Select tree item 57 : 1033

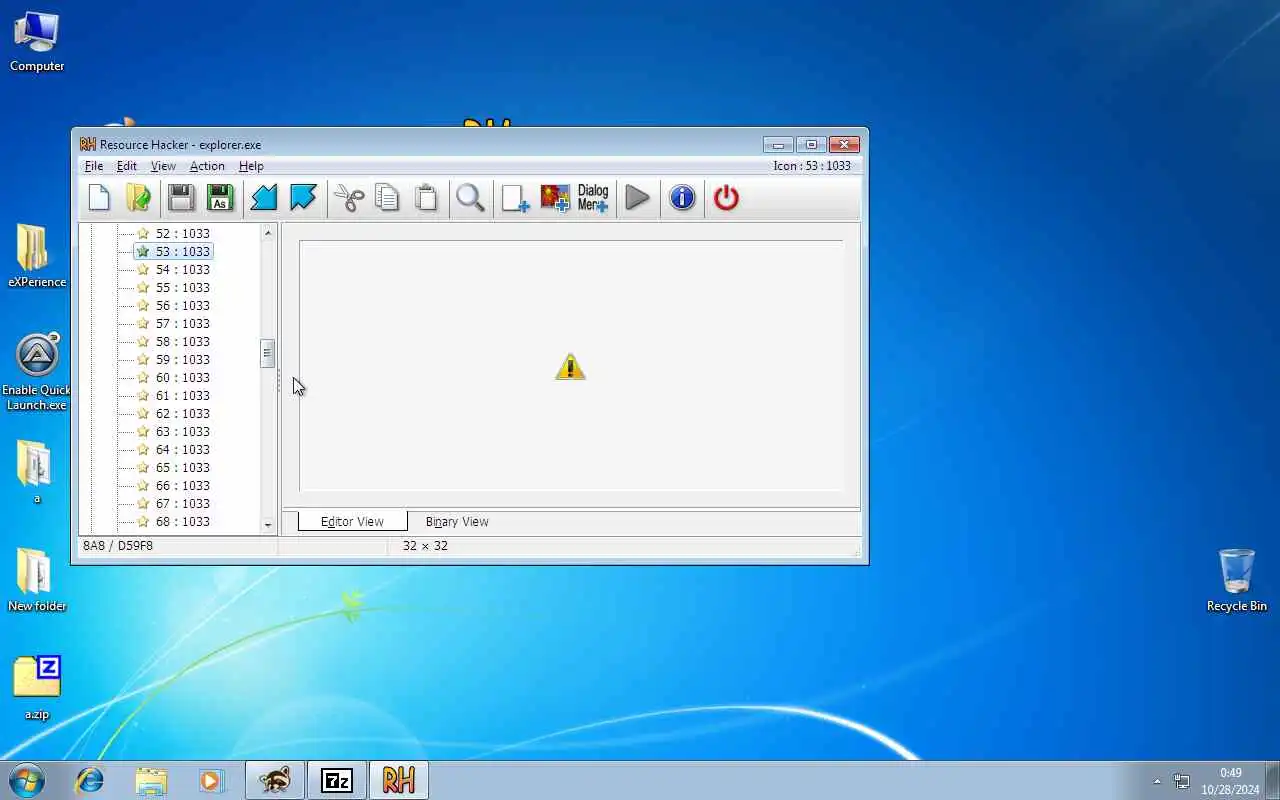click(182, 323)
